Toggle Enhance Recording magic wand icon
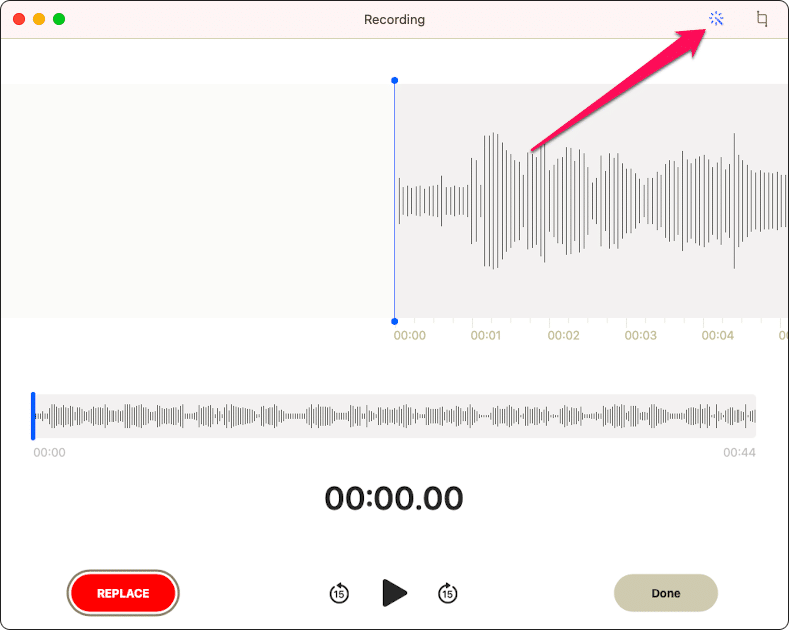Screen dimensions: 789x630 (716, 19)
